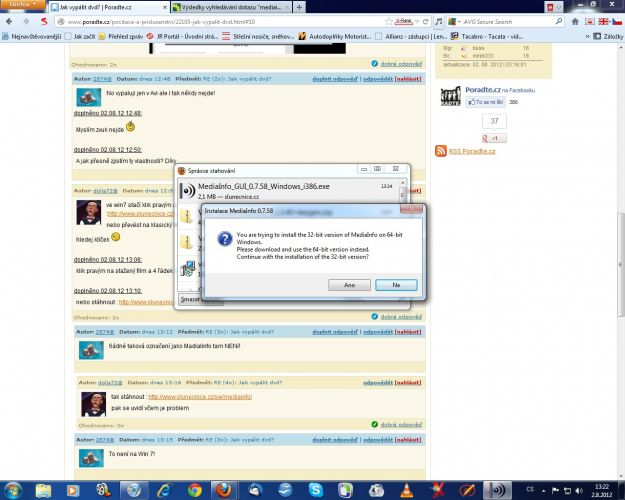Open the Nejnavštěvovanější bookmark
The image size is (625, 500).
pyautogui.click(x=32, y=36)
